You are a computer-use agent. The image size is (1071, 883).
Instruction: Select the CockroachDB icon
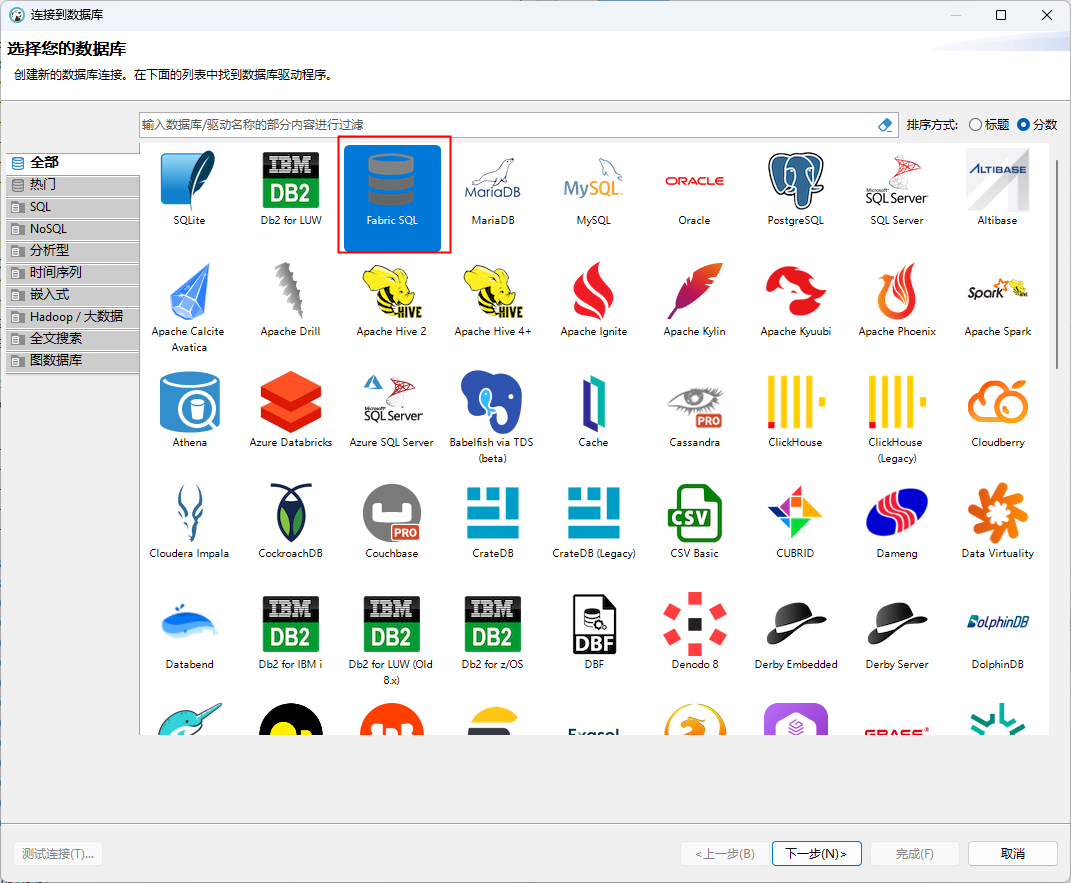(x=290, y=514)
